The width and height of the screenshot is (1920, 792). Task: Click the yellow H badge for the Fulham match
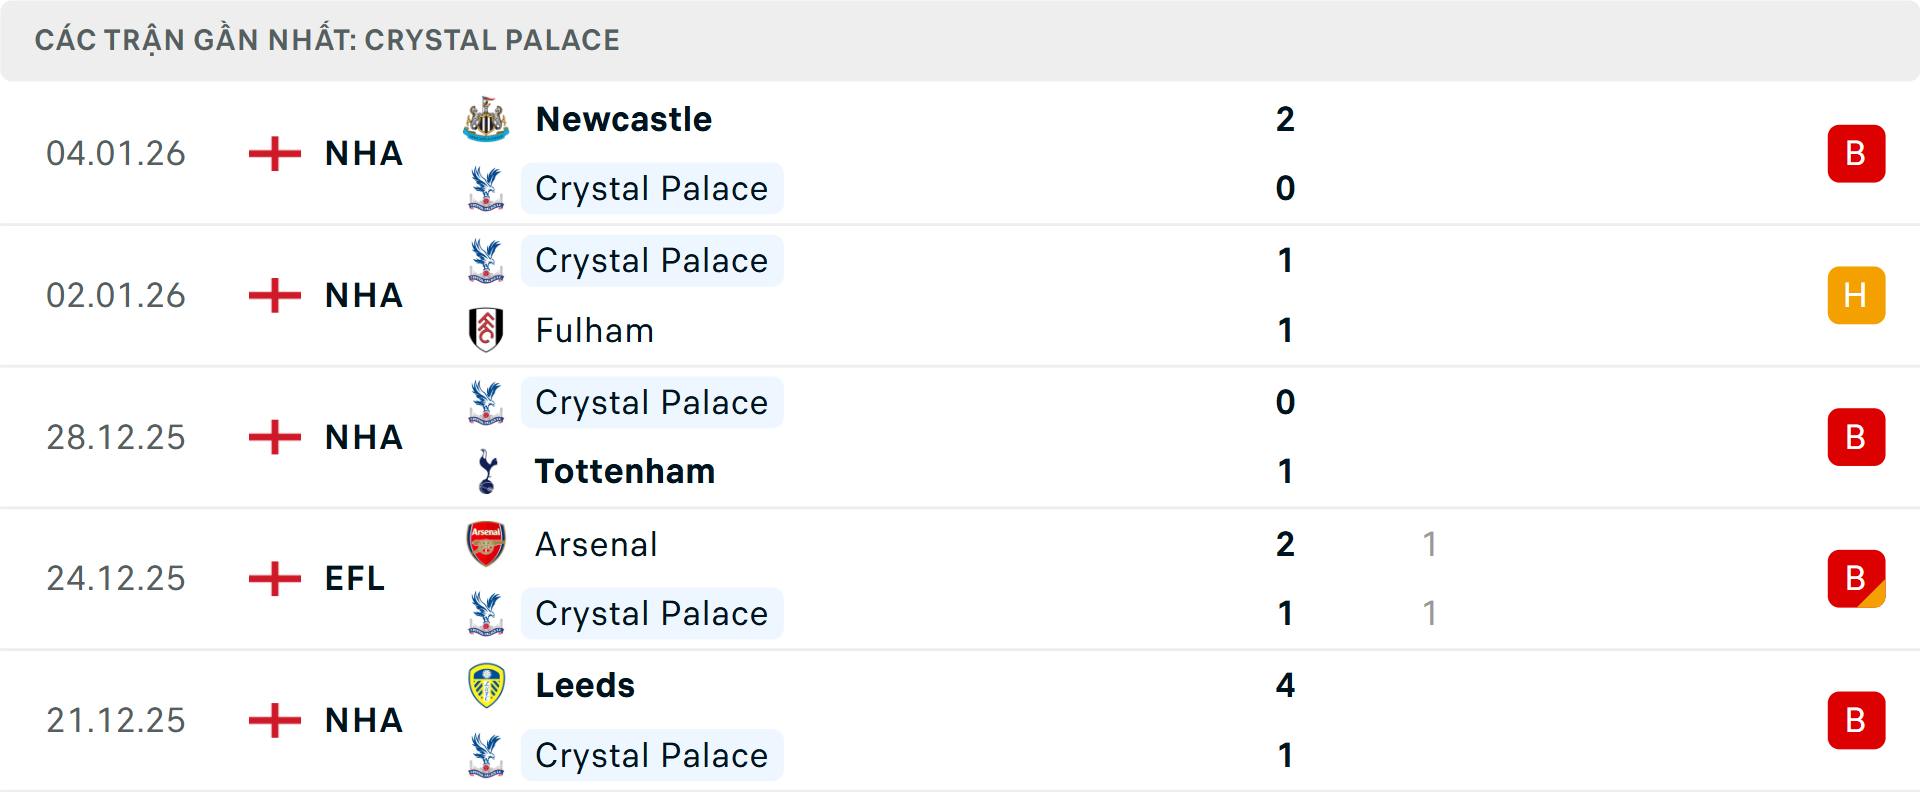coord(1856,295)
